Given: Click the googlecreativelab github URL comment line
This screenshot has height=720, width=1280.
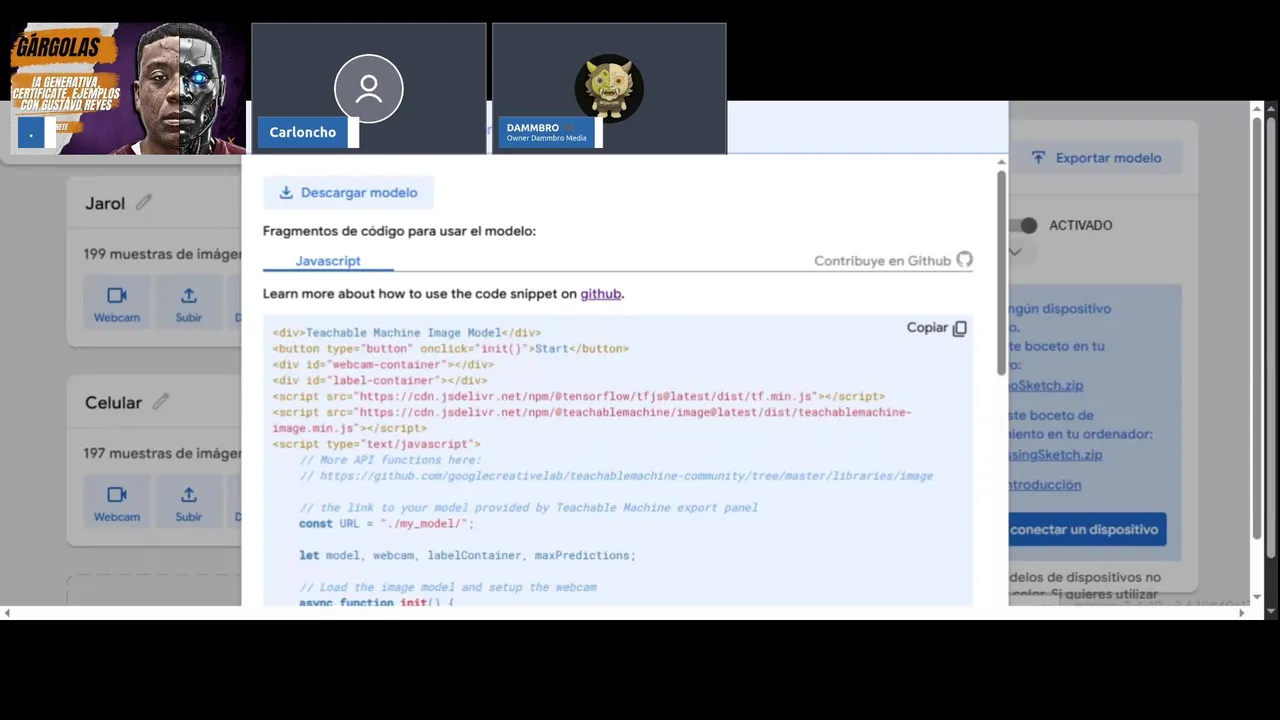Looking at the screenshot, I should (616, 476).
